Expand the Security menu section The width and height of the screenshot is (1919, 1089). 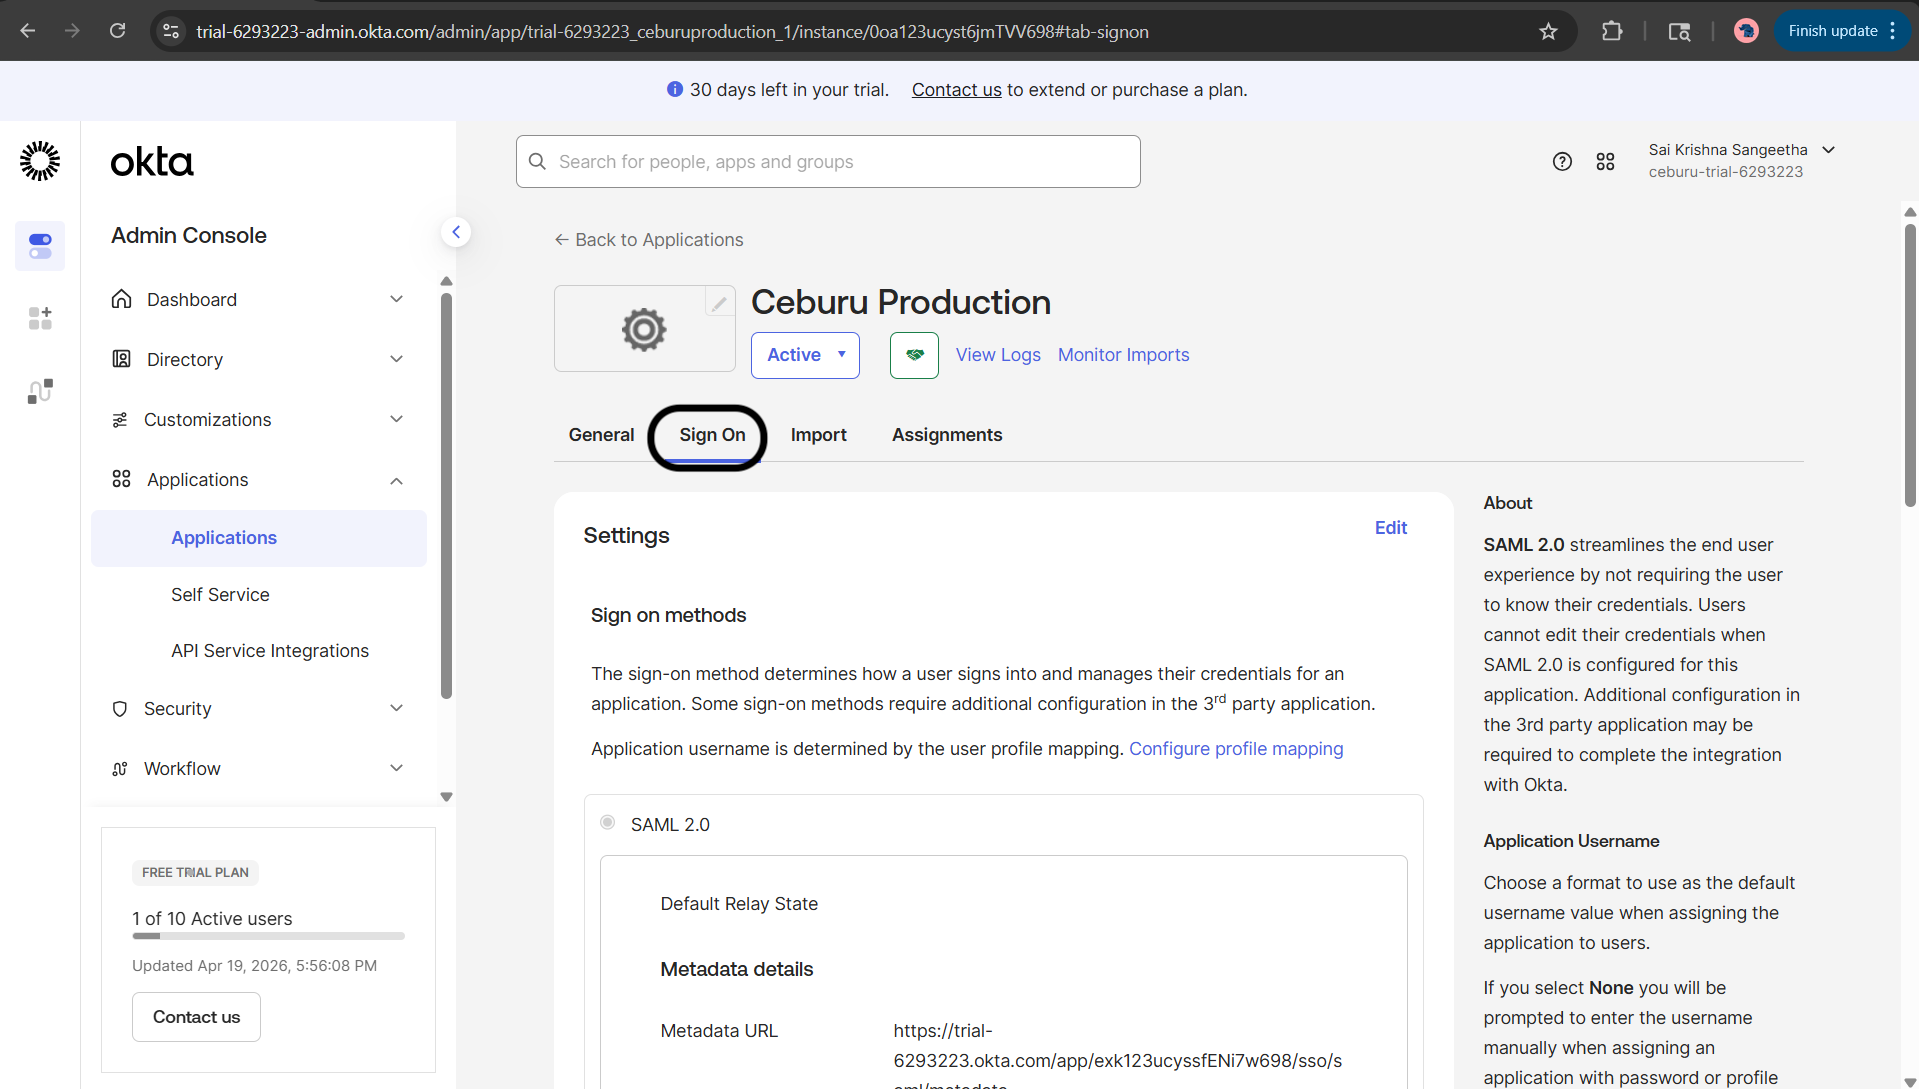pos(397,708)
